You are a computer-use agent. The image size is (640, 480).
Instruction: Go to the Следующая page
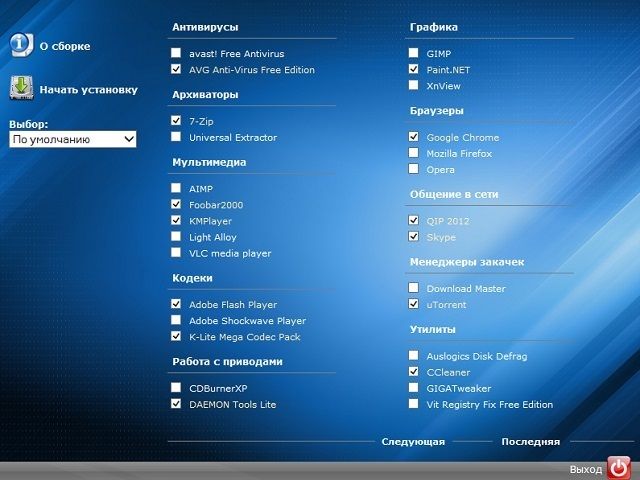[x=413, y=442]
